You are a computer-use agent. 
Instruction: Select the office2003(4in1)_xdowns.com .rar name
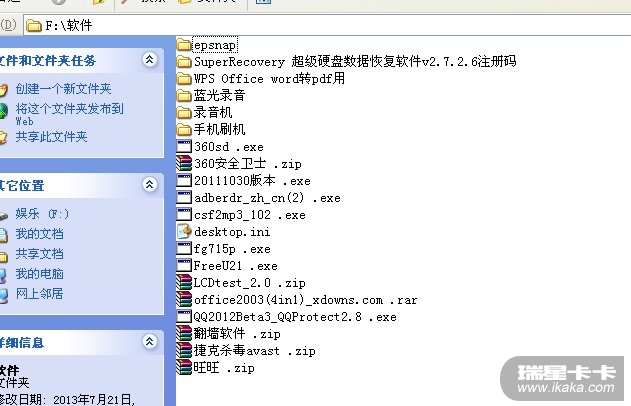point(305,299)
